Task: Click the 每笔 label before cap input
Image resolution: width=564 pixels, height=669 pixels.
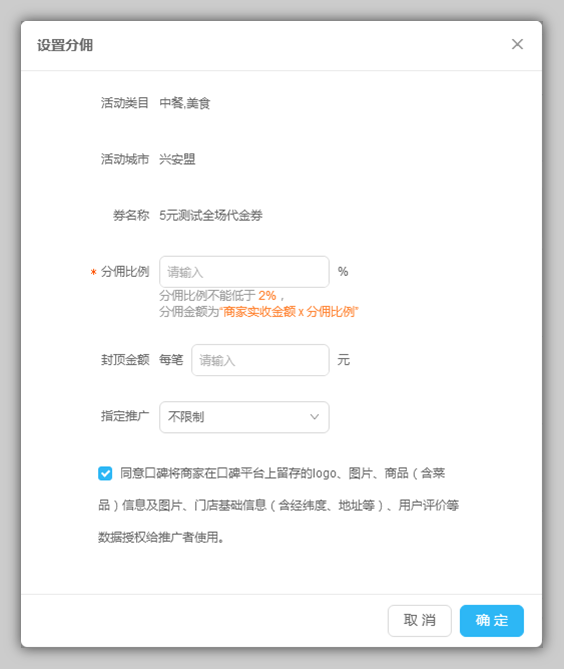Action: point(171,360)
